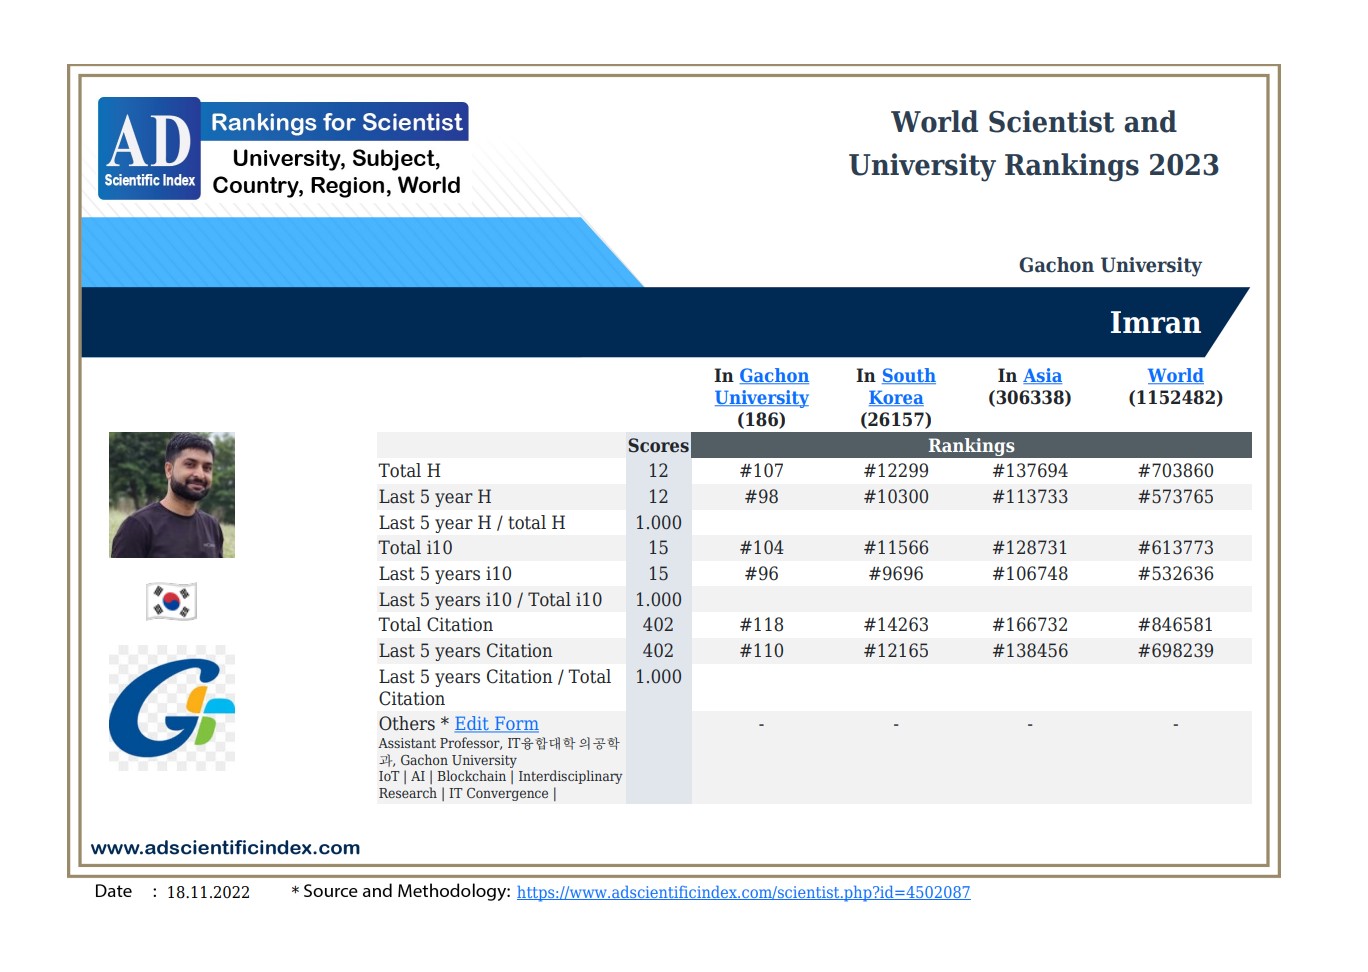Open the World ranking link
The image size is (1368, 972).
(x=1175, y=376)
